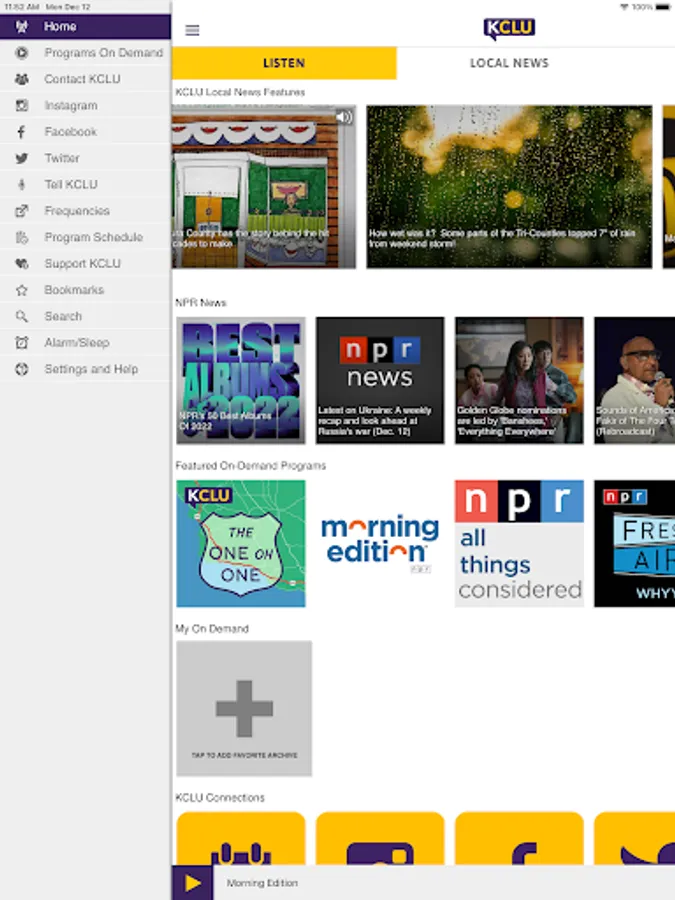Click the Tell KCLU microphone icon

tap(21, 185)
